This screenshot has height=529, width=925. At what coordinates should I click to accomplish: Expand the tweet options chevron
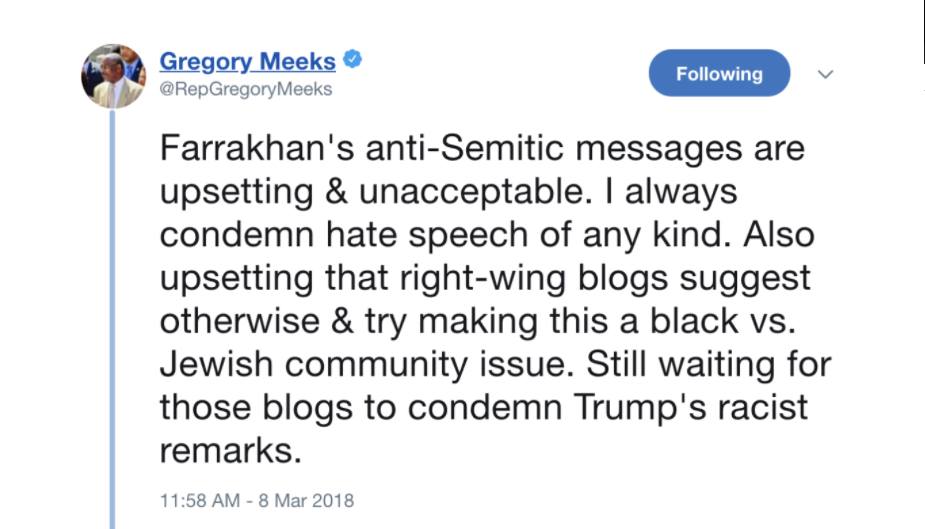pos(825,75)
